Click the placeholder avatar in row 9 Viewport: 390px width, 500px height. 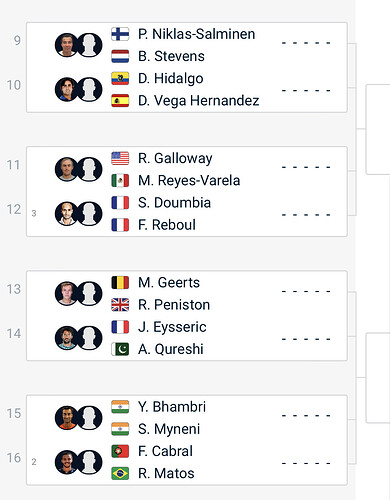click(89, 45)
